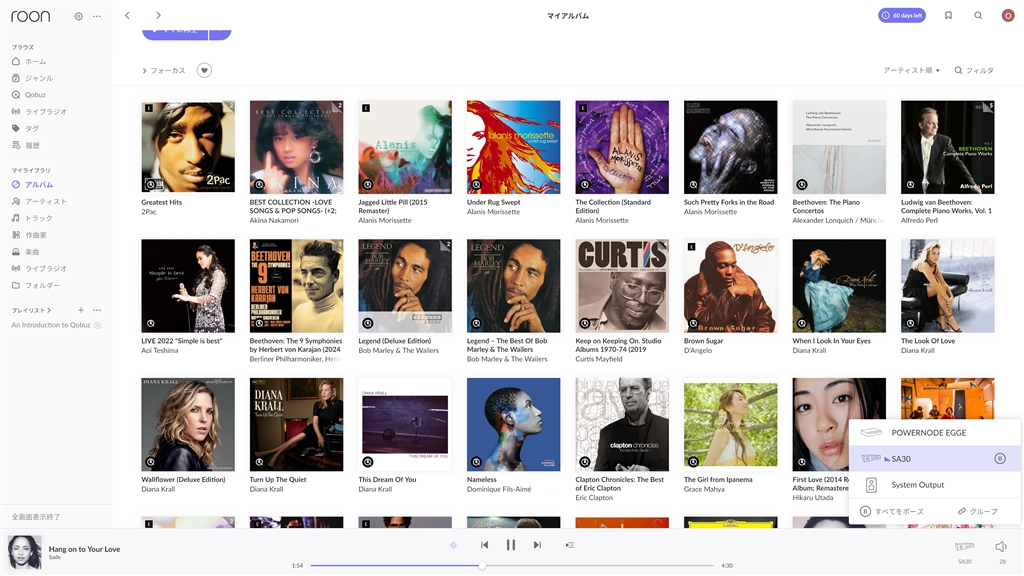Image resolution: width=1024 pixels, height=576 pixels.
Task: Select アルバム in my library
Action: pos(39,185)
